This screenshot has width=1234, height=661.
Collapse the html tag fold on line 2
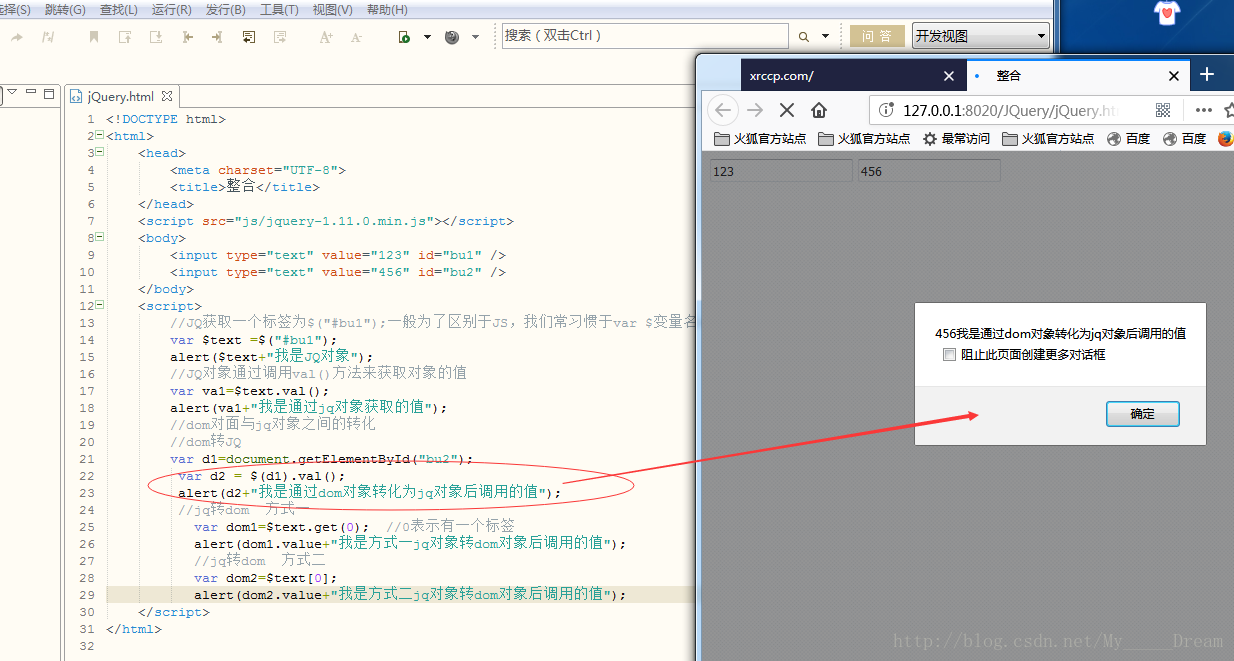tap(100, 136)
